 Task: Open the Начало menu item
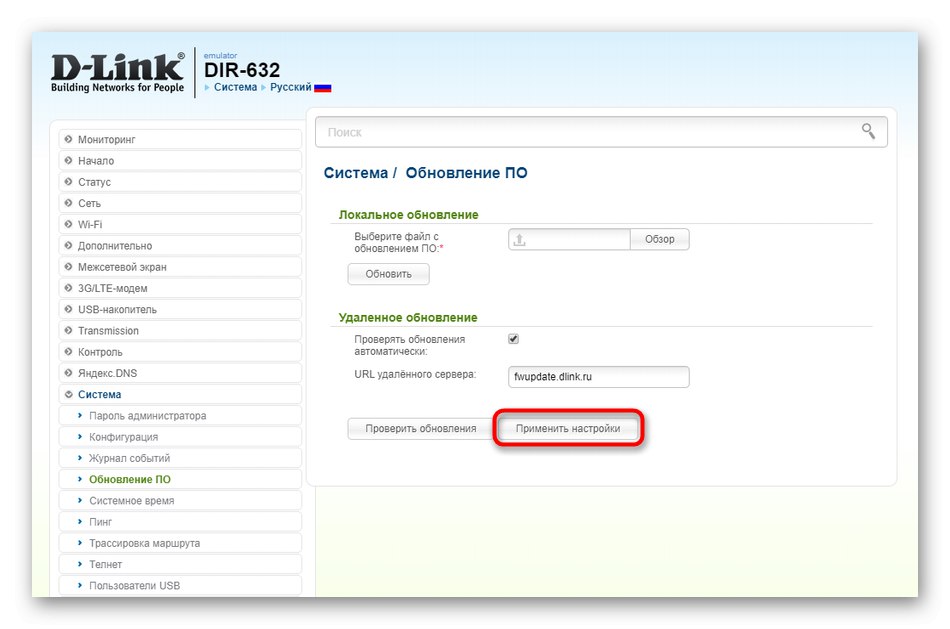point(181,161)
